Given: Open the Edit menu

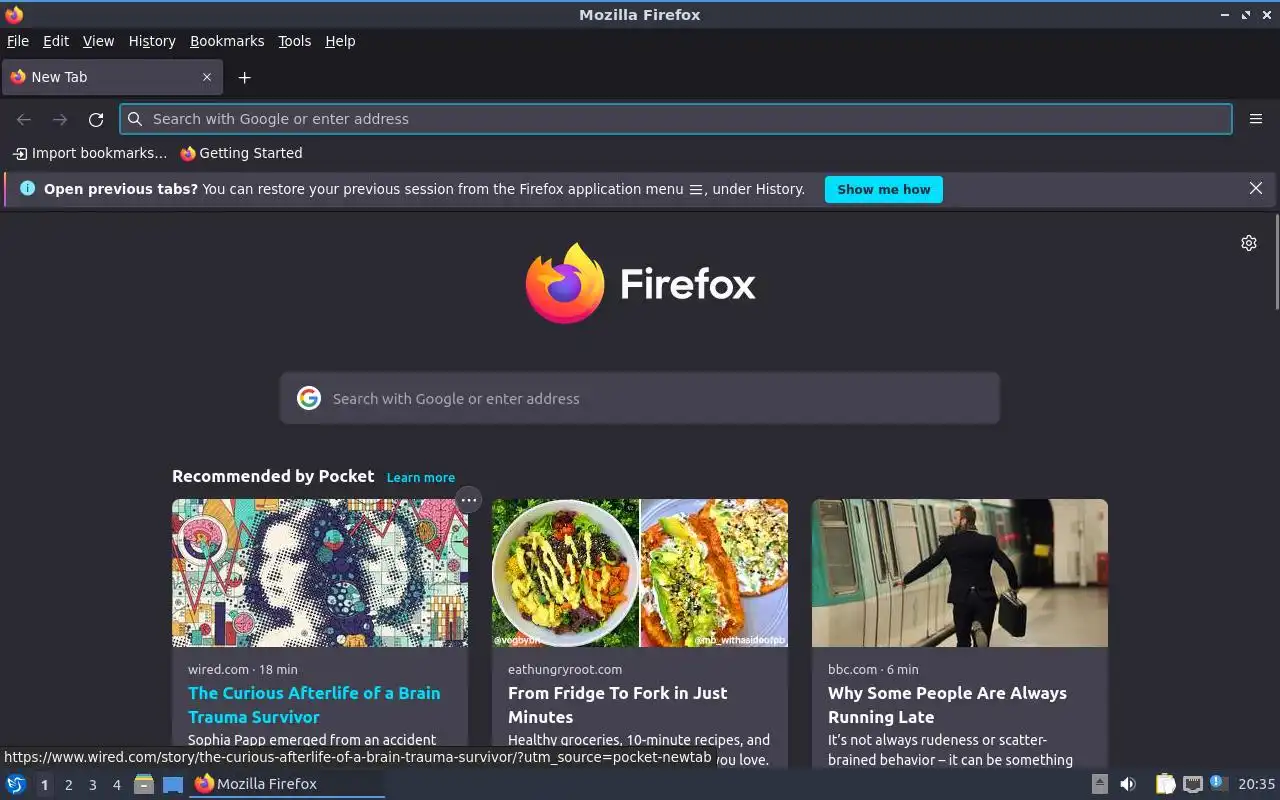Looking at the screenshot, I should pyautogui.click(x=56, y=41).
